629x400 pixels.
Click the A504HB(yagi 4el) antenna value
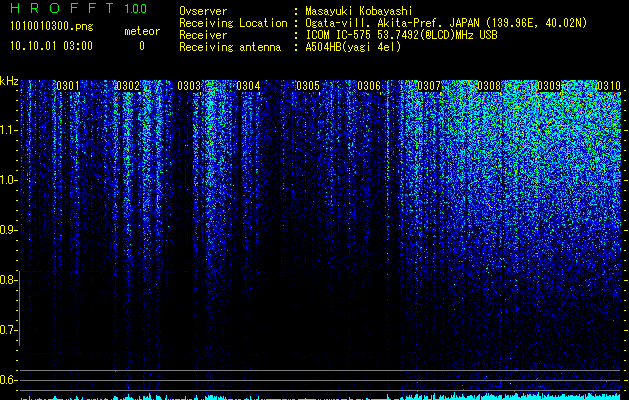pyautogui.click(x=353, y=47)
